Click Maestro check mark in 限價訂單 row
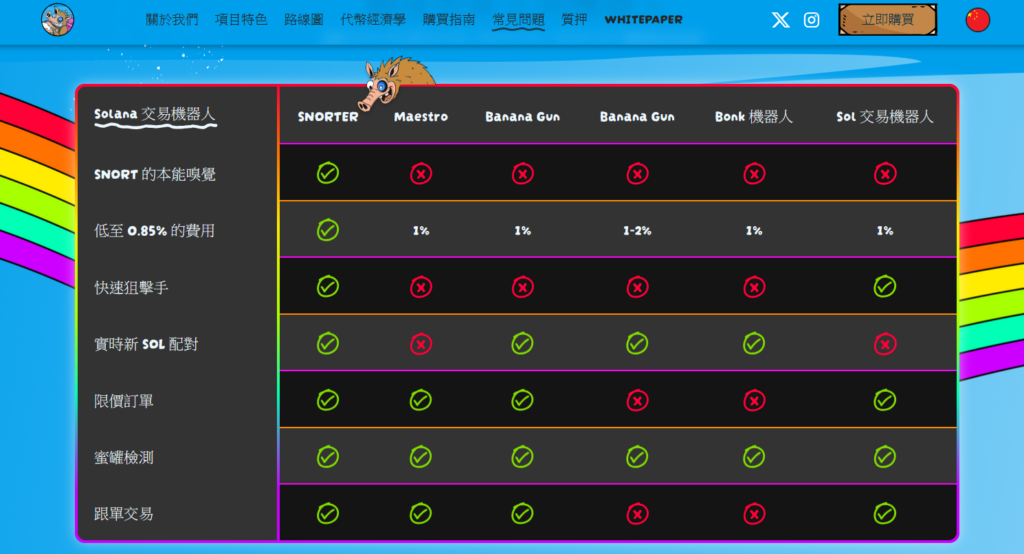Image resolution: width=1024 pixels, height=554 pixels. pos(421,400)
